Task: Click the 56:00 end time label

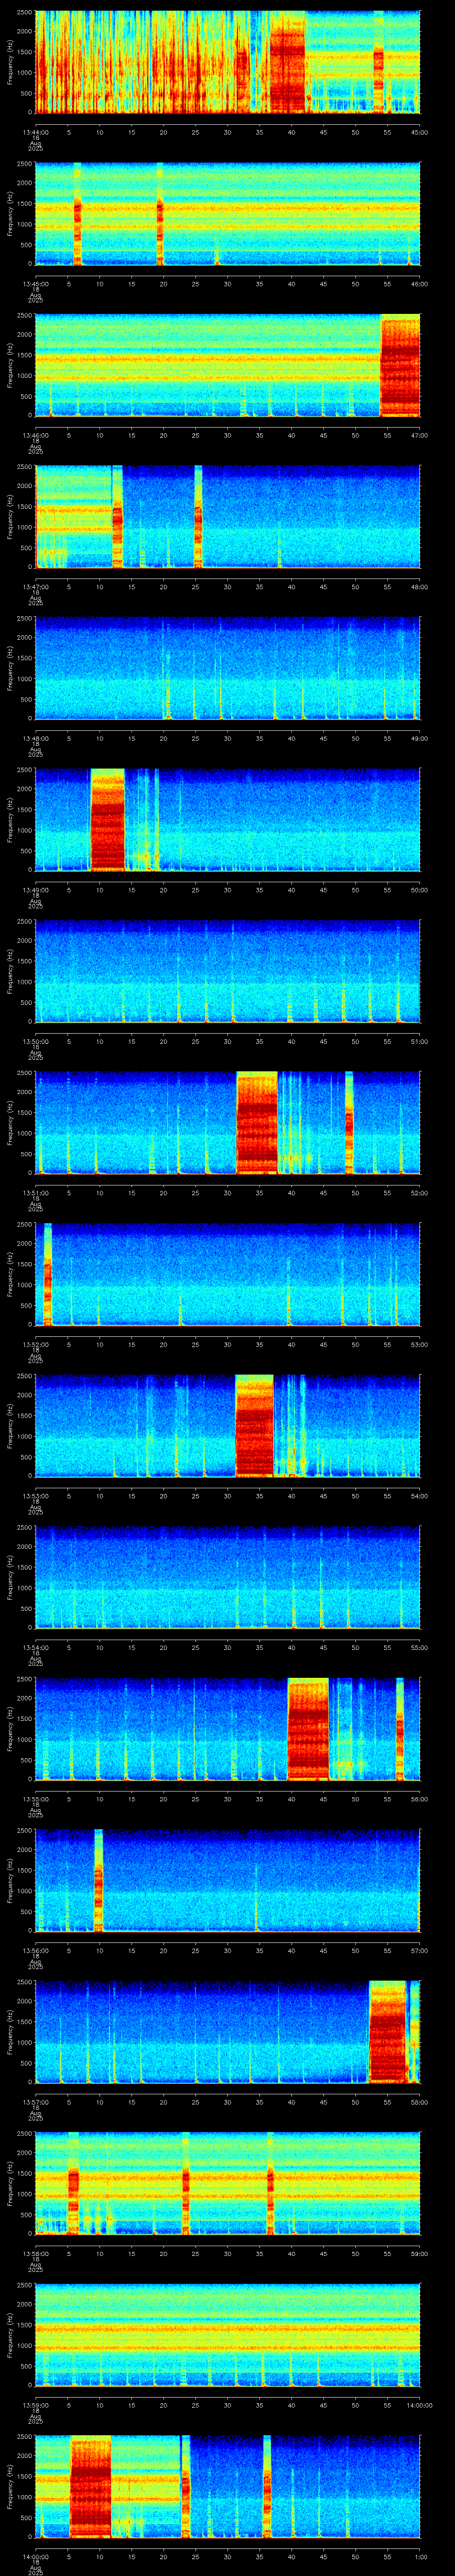Action: (x=419, y=1799)
